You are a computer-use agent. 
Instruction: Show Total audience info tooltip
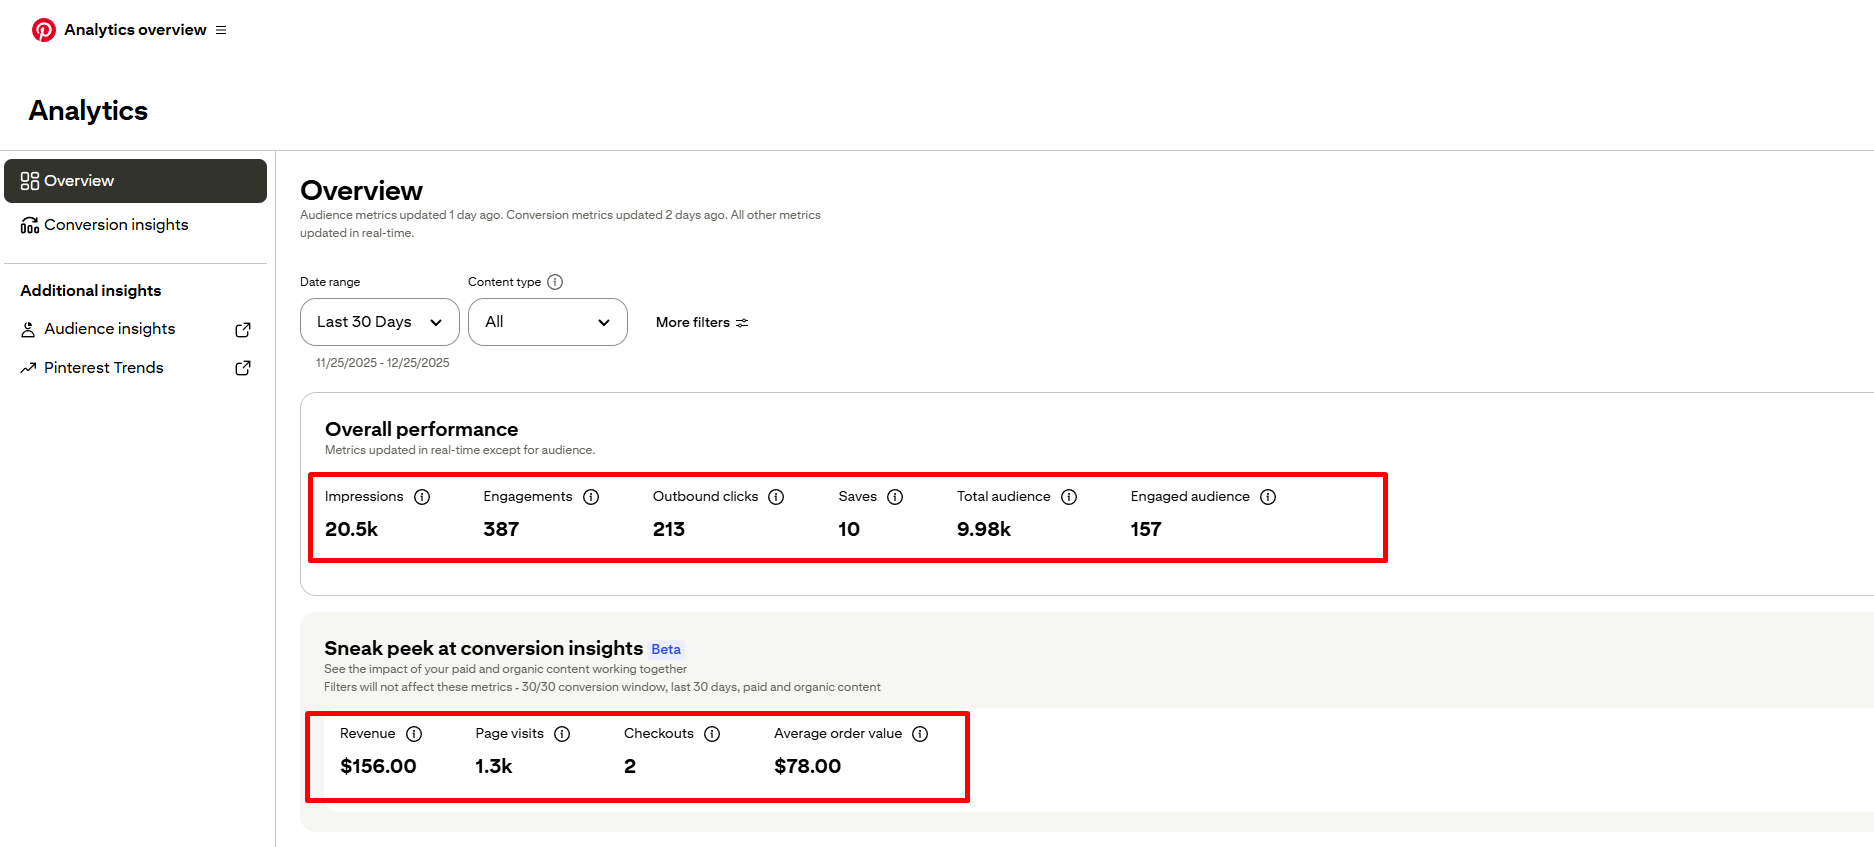1069,497
